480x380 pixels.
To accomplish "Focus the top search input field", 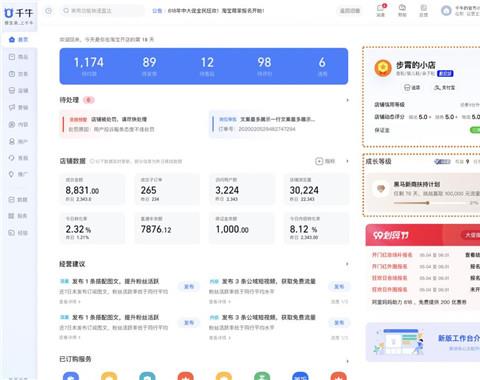I will 103,11.
